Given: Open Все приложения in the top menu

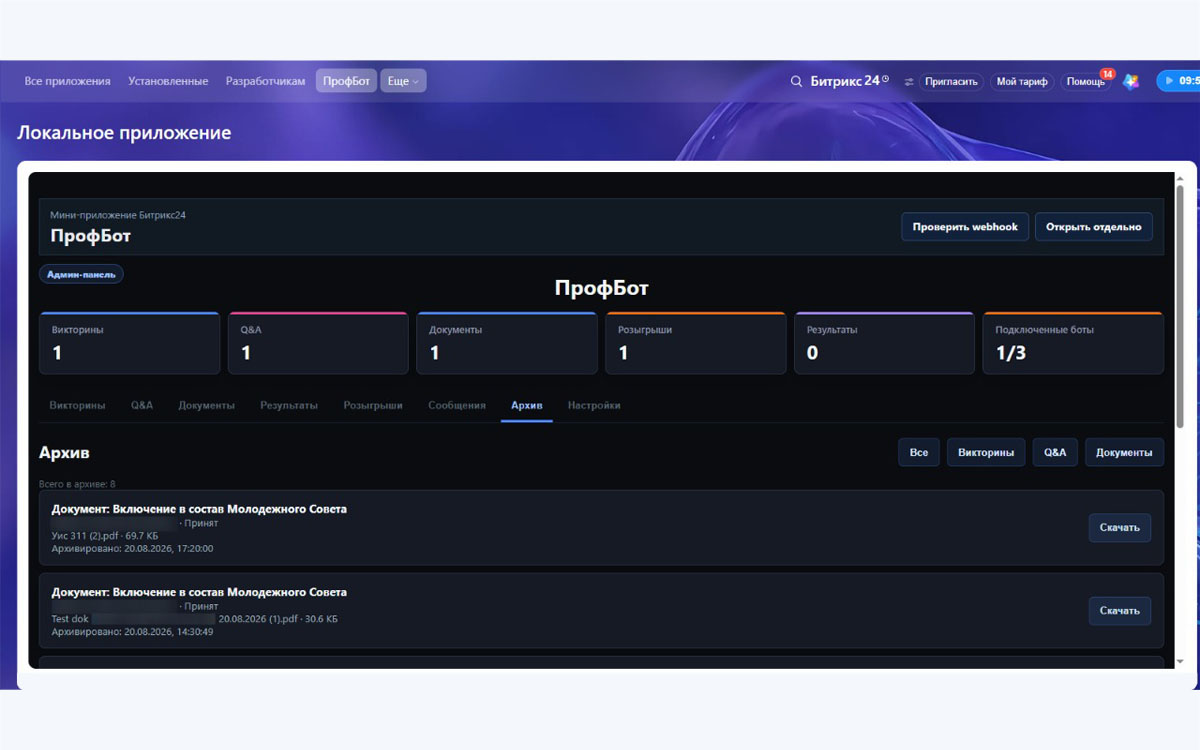Looking at the screenshot, I should pyautogui.click(x=68, y=81).
